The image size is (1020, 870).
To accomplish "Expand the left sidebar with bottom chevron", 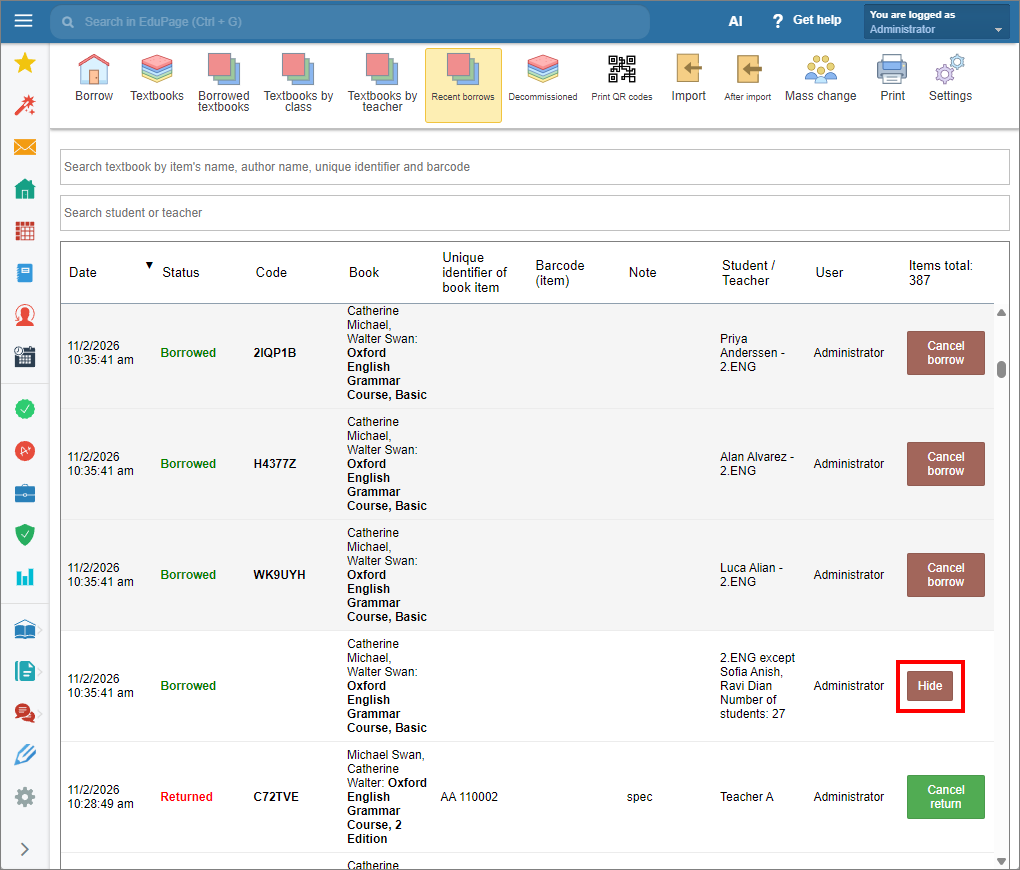I will click(x=25, y=849).
